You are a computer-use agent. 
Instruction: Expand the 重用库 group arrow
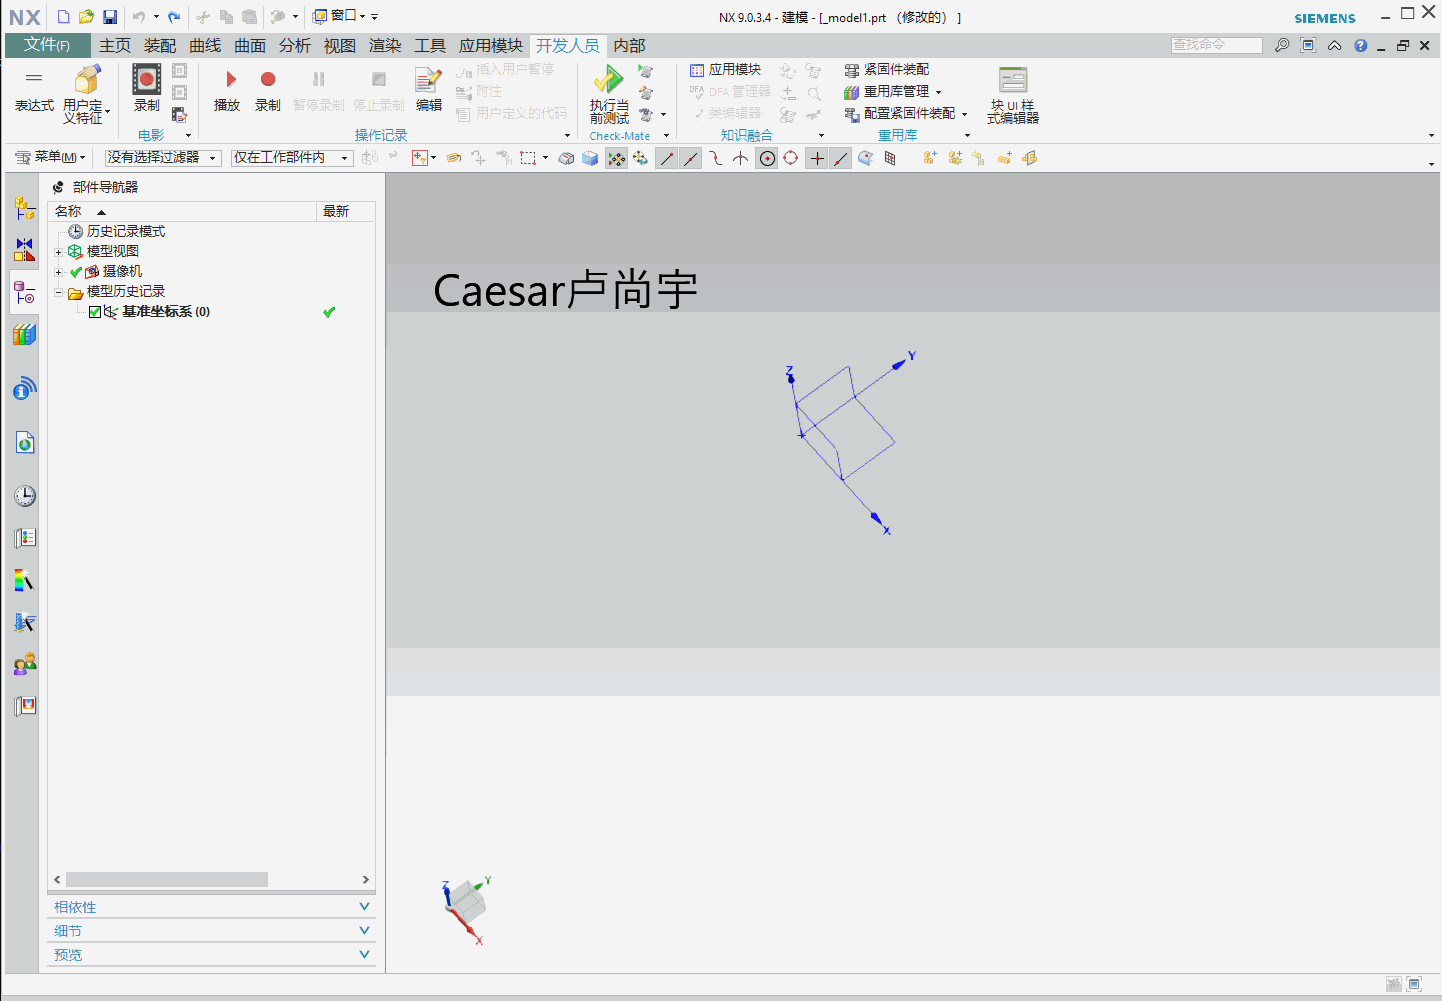tap(967, 136)
